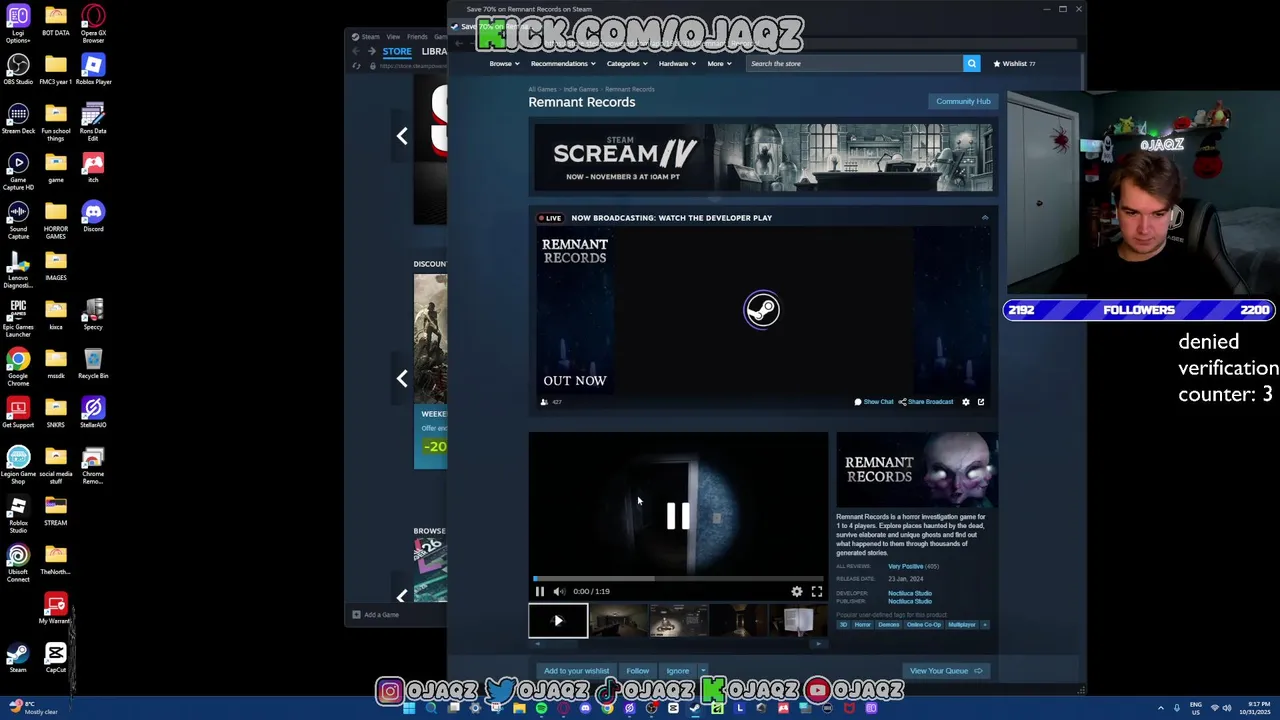Open View menu in background Steam window
The image size is (1280, 720).
(393, 37)
